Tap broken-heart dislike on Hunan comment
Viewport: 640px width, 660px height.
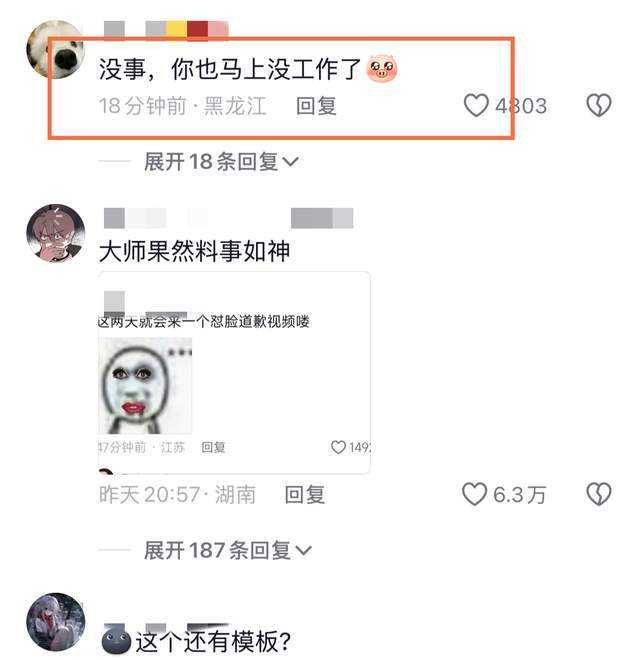(x=599, y=494)
